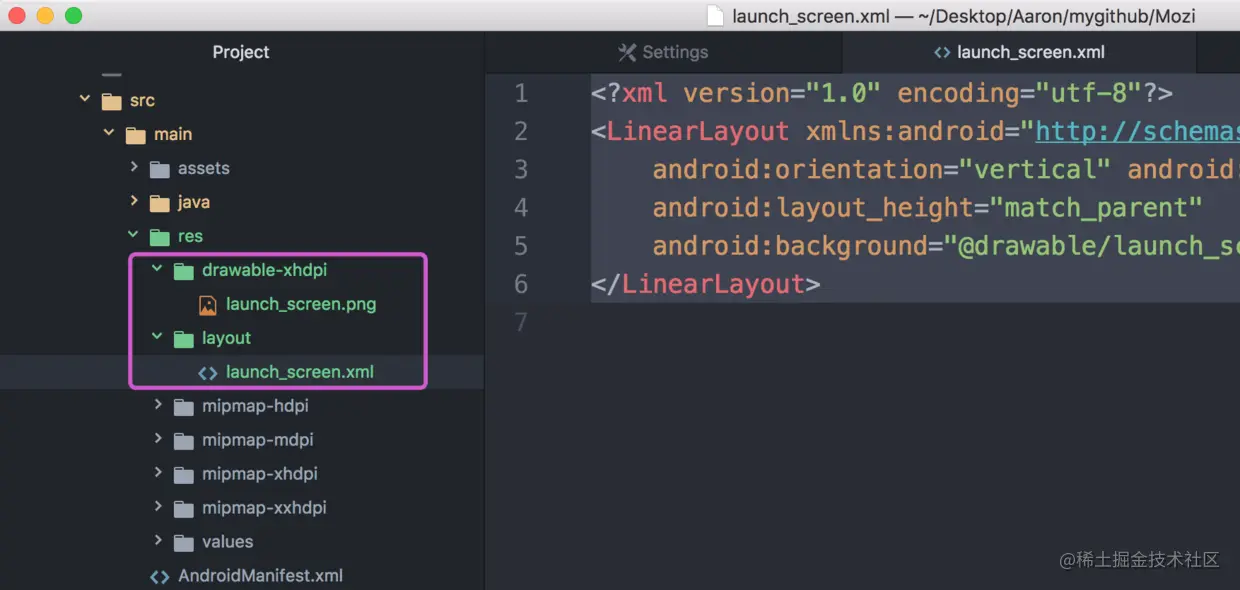The image size is (1240, 590).
Task: Open AndroidManifest.xml file name
Action: click(260, 576)
